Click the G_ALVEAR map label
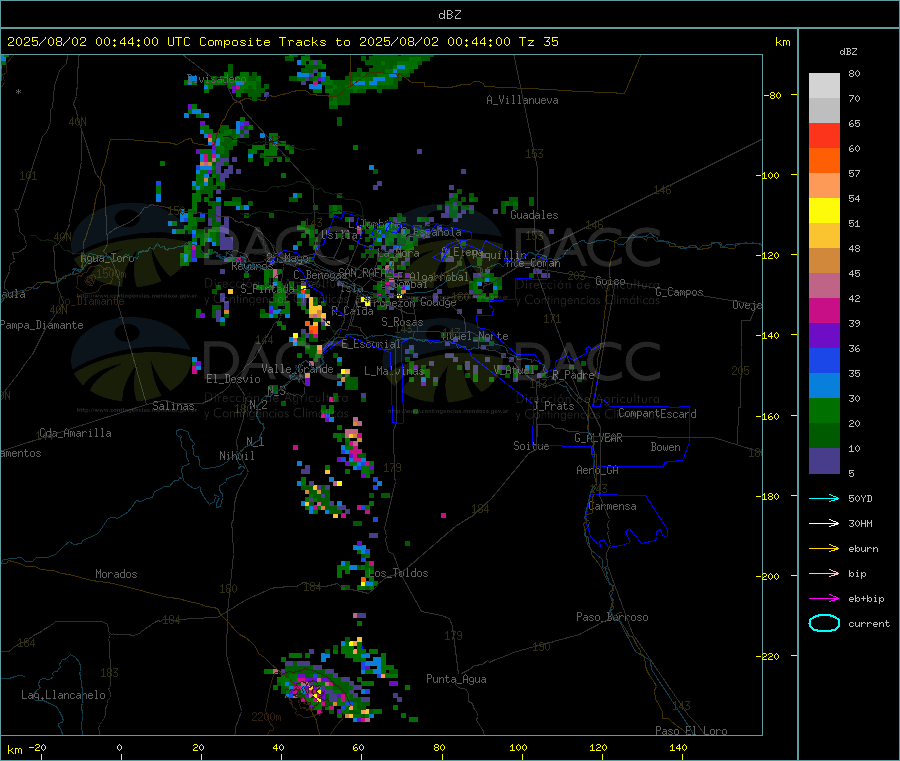 pyautogui.click(x=598, y=438)
